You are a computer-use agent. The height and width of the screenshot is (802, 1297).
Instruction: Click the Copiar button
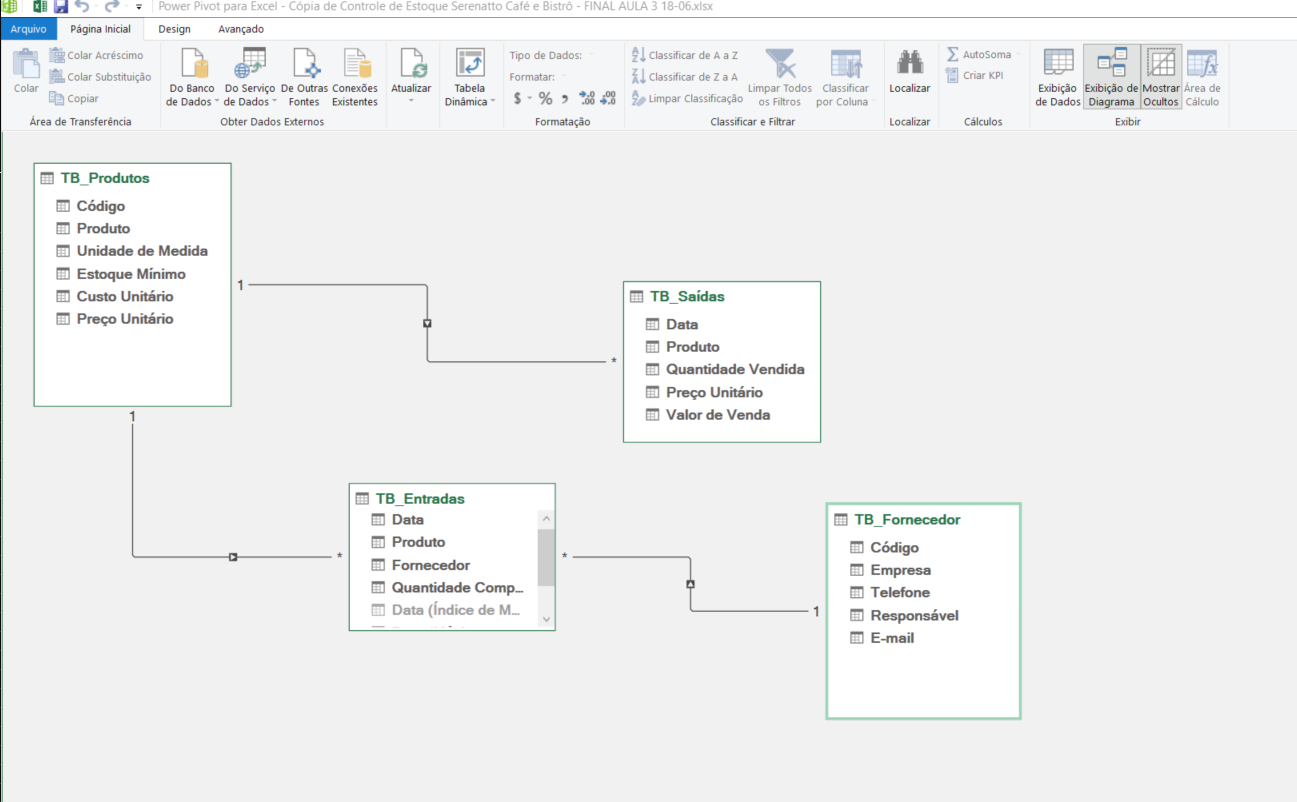(75, 98)
